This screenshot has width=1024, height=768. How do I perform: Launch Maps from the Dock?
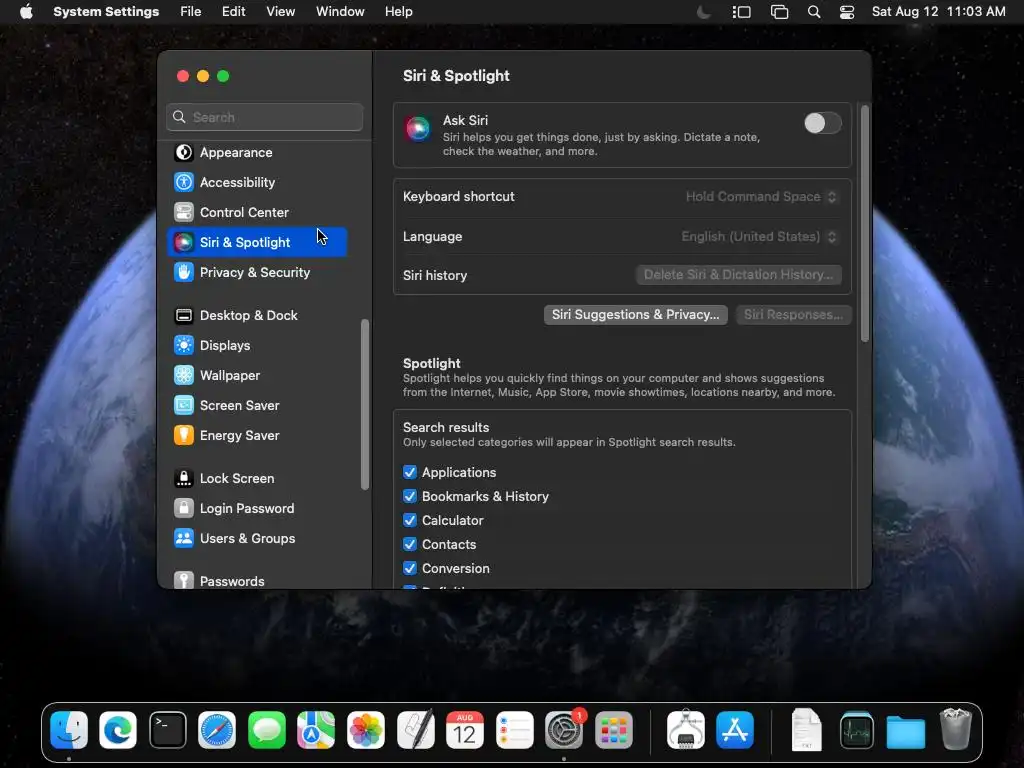(x=316, y=730)
